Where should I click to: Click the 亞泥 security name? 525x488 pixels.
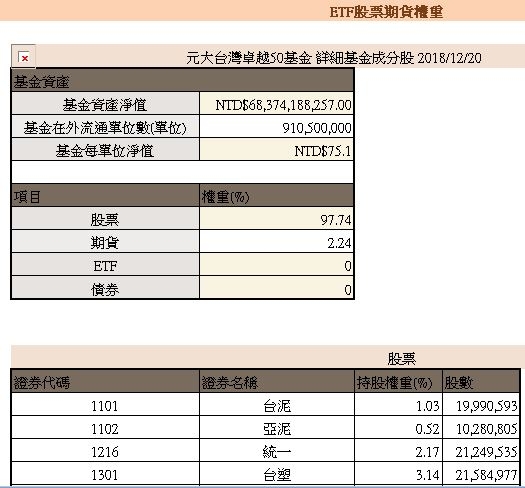(x=277, y=429)
